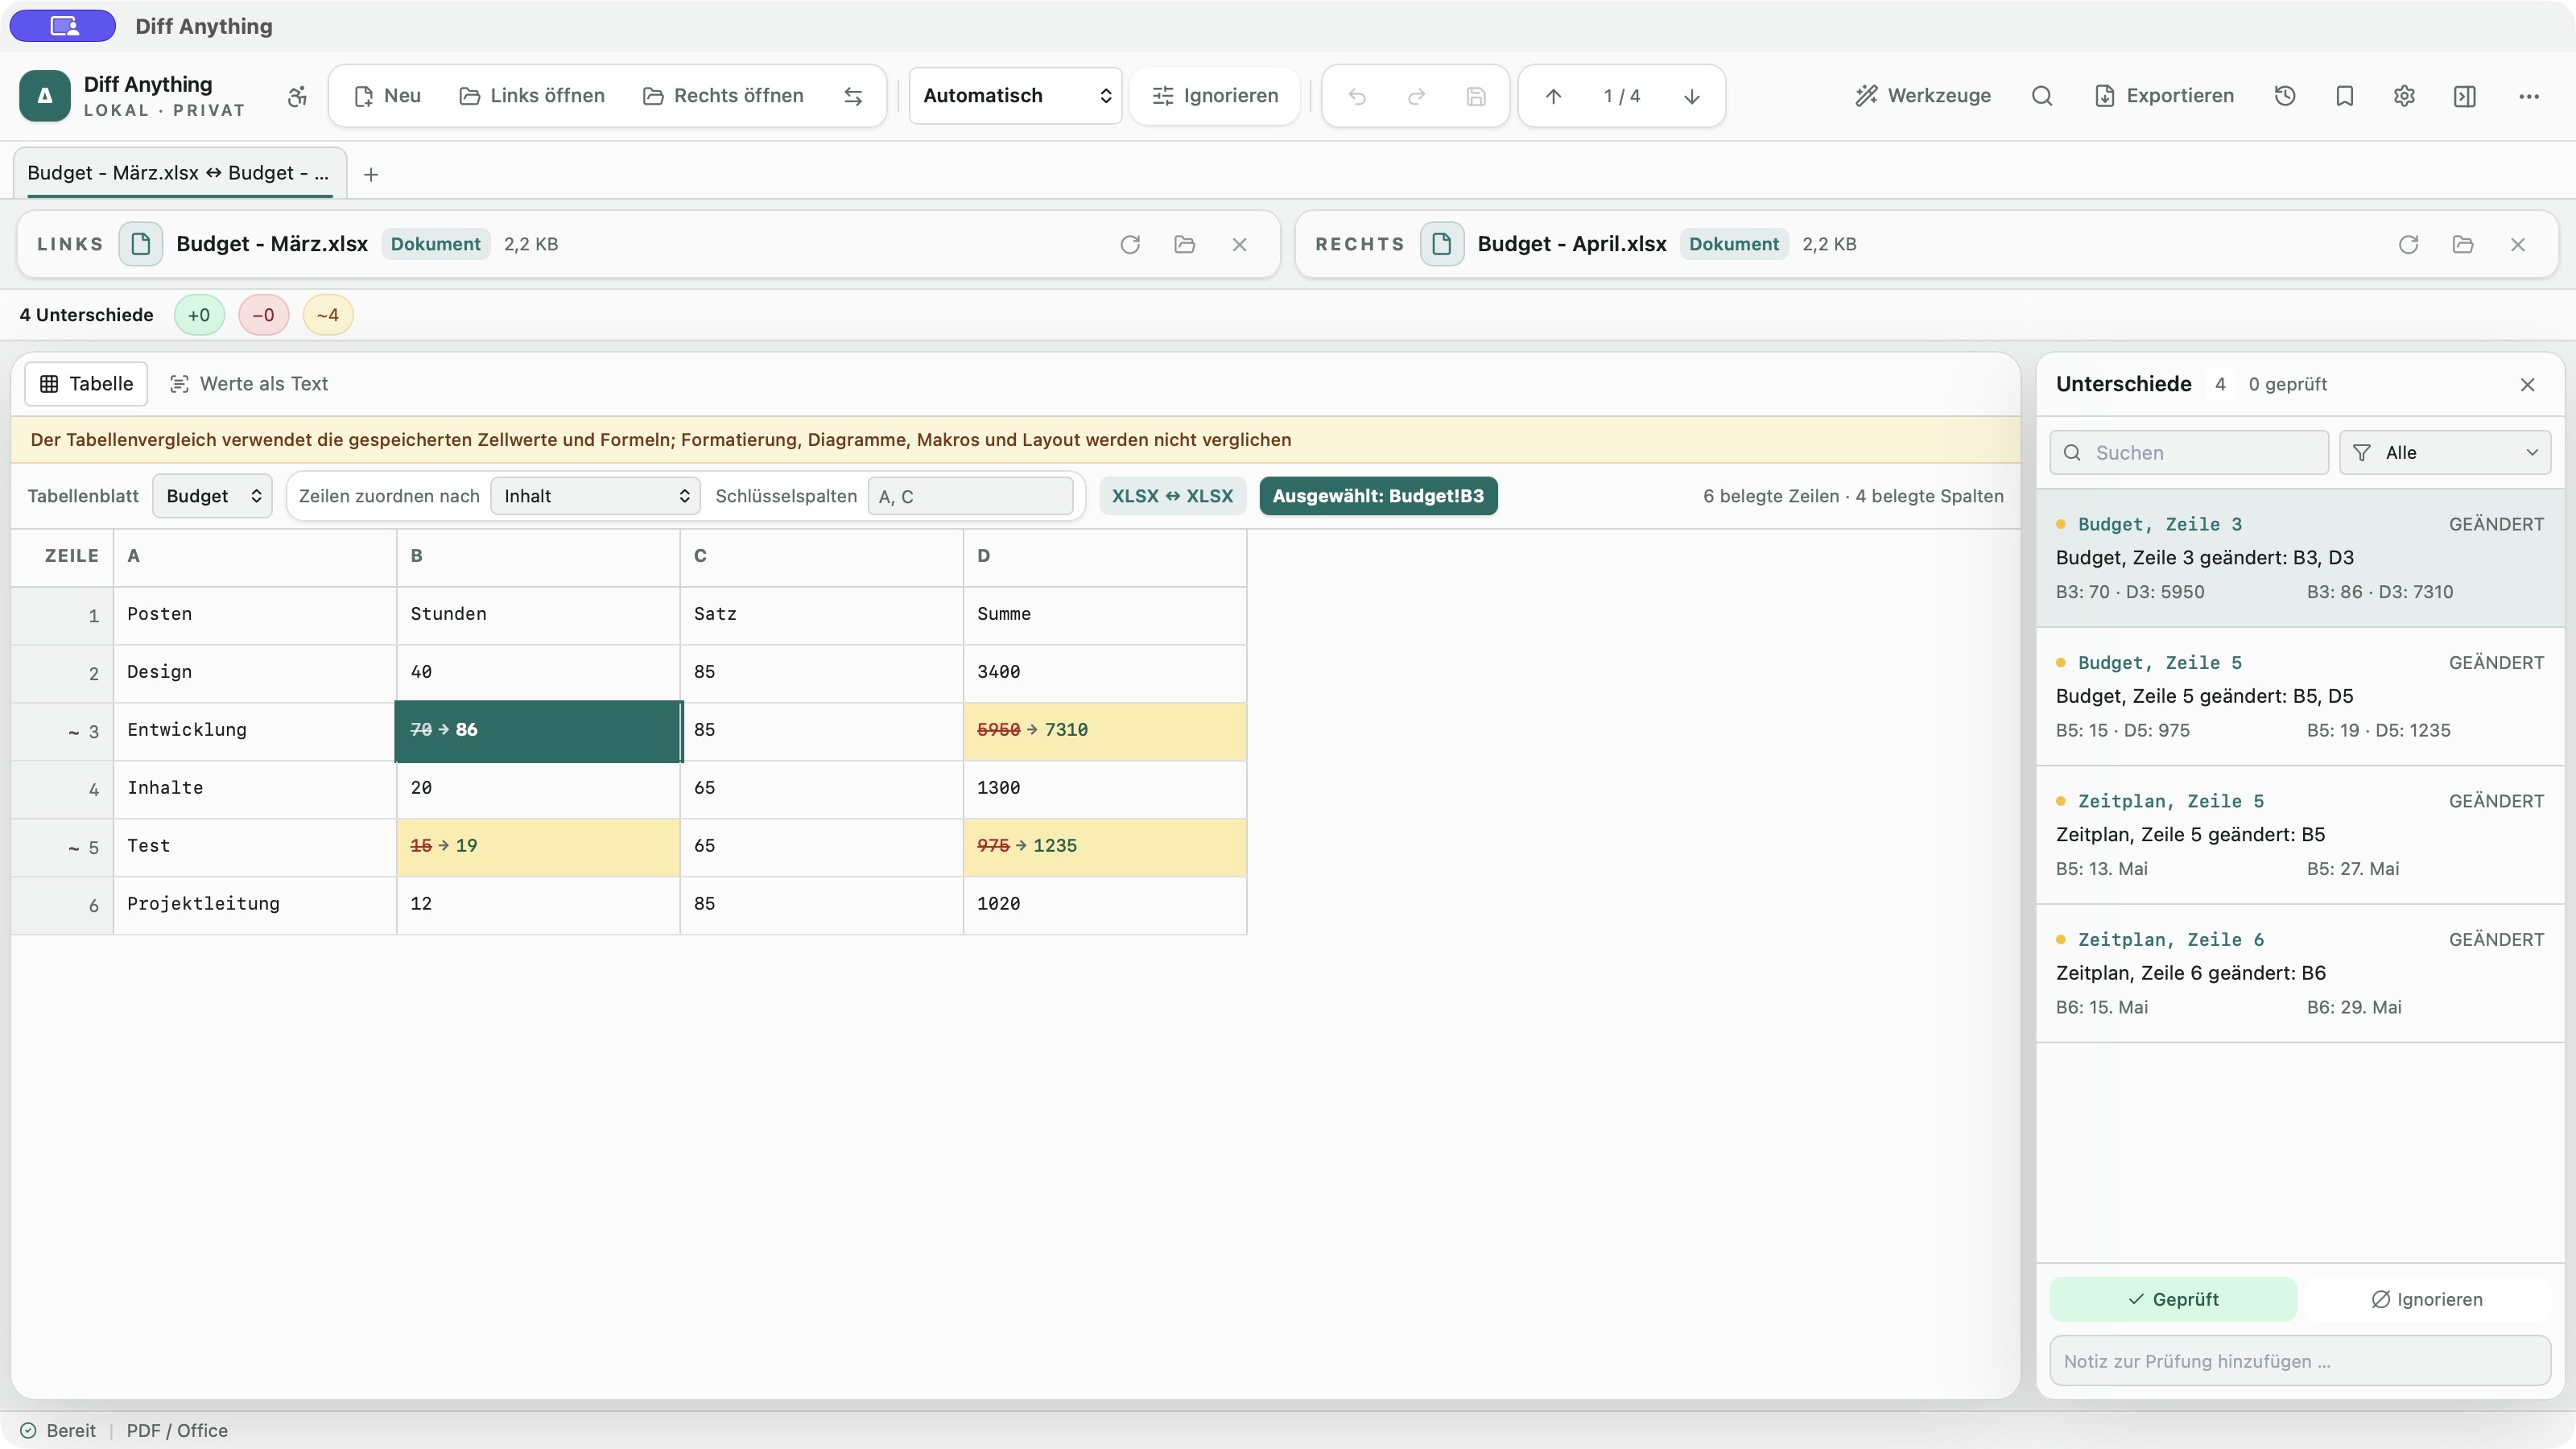Click Ignorieren button in differences panel

point(2427,1299)
